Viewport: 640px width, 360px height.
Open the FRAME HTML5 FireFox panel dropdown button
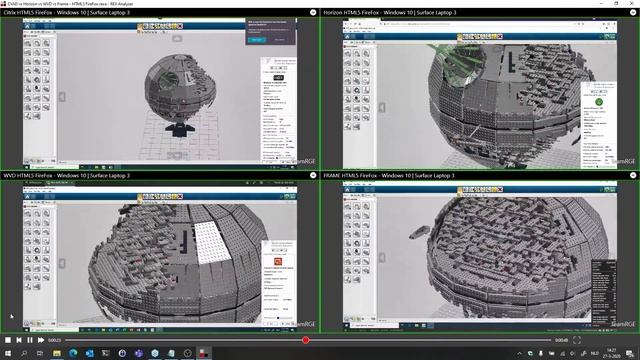(x=633, y=176)
